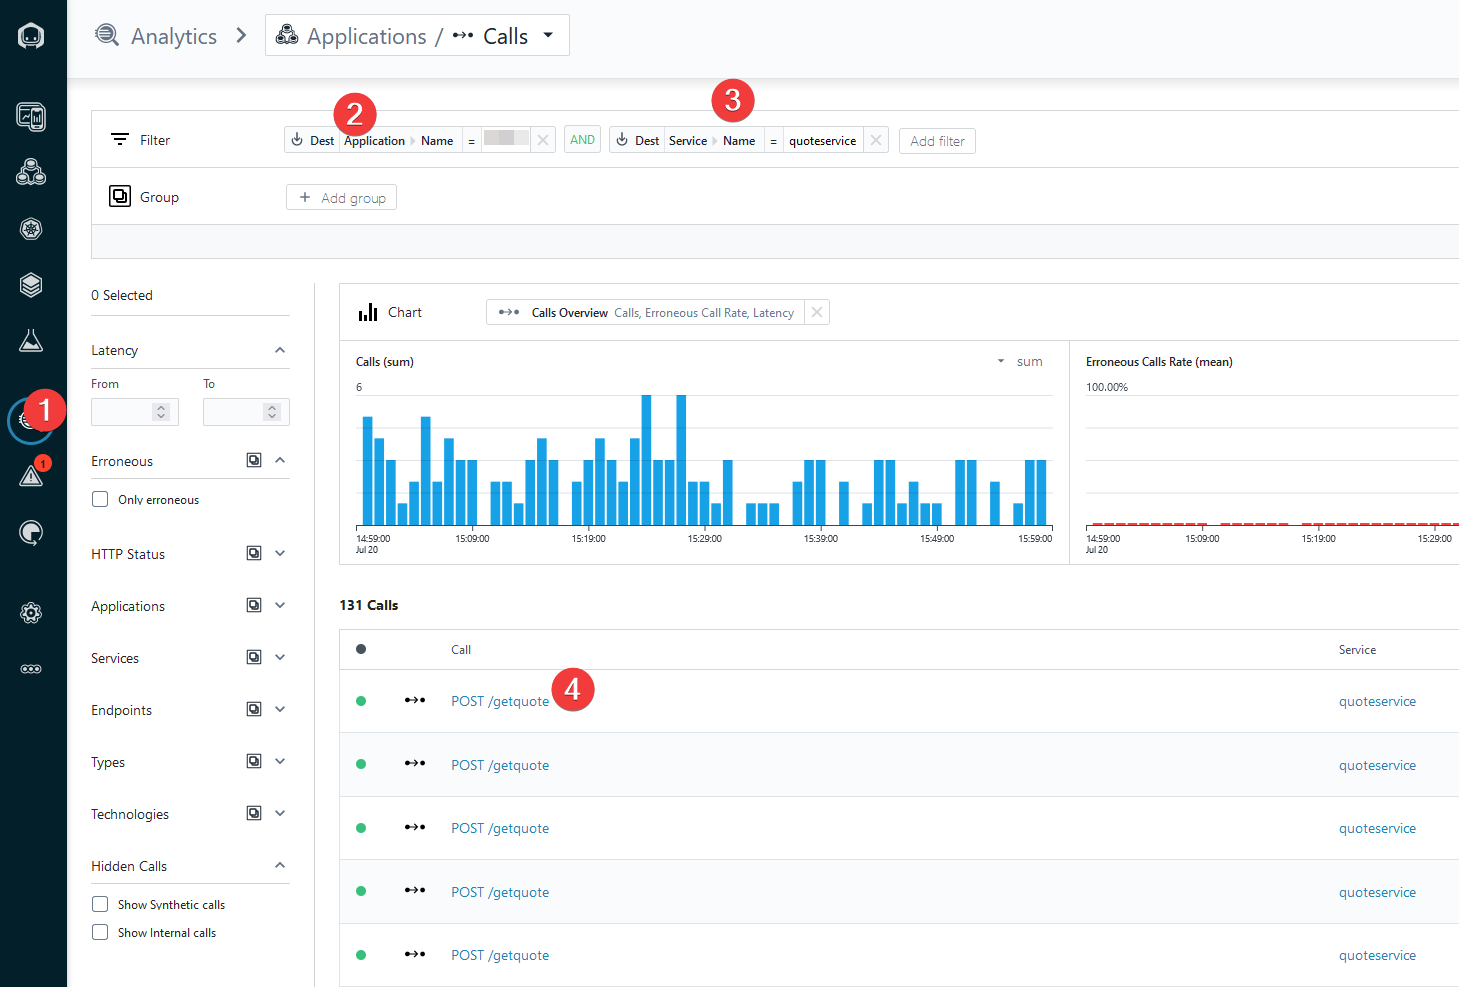Screen dimensions: 1459x987
Task: Click the Filter lines icon
Action: [x=120, y=140]
